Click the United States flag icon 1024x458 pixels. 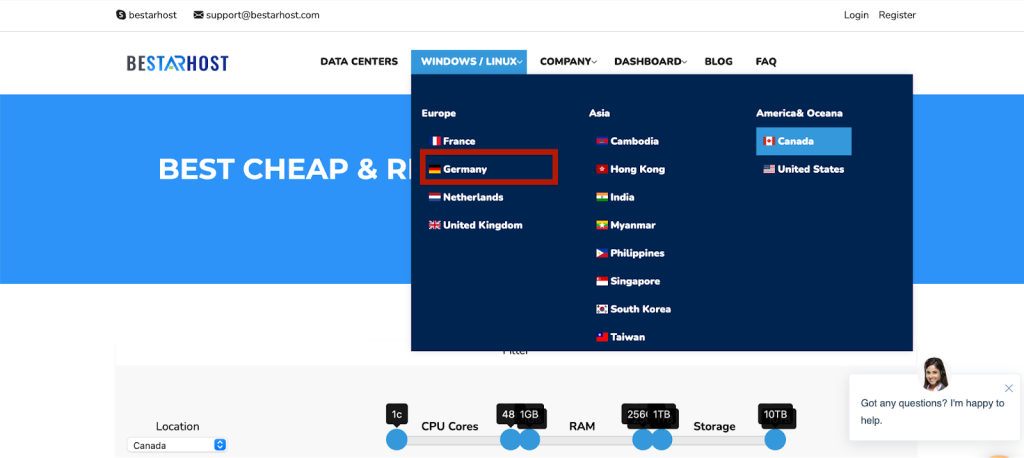pos(769,169)
